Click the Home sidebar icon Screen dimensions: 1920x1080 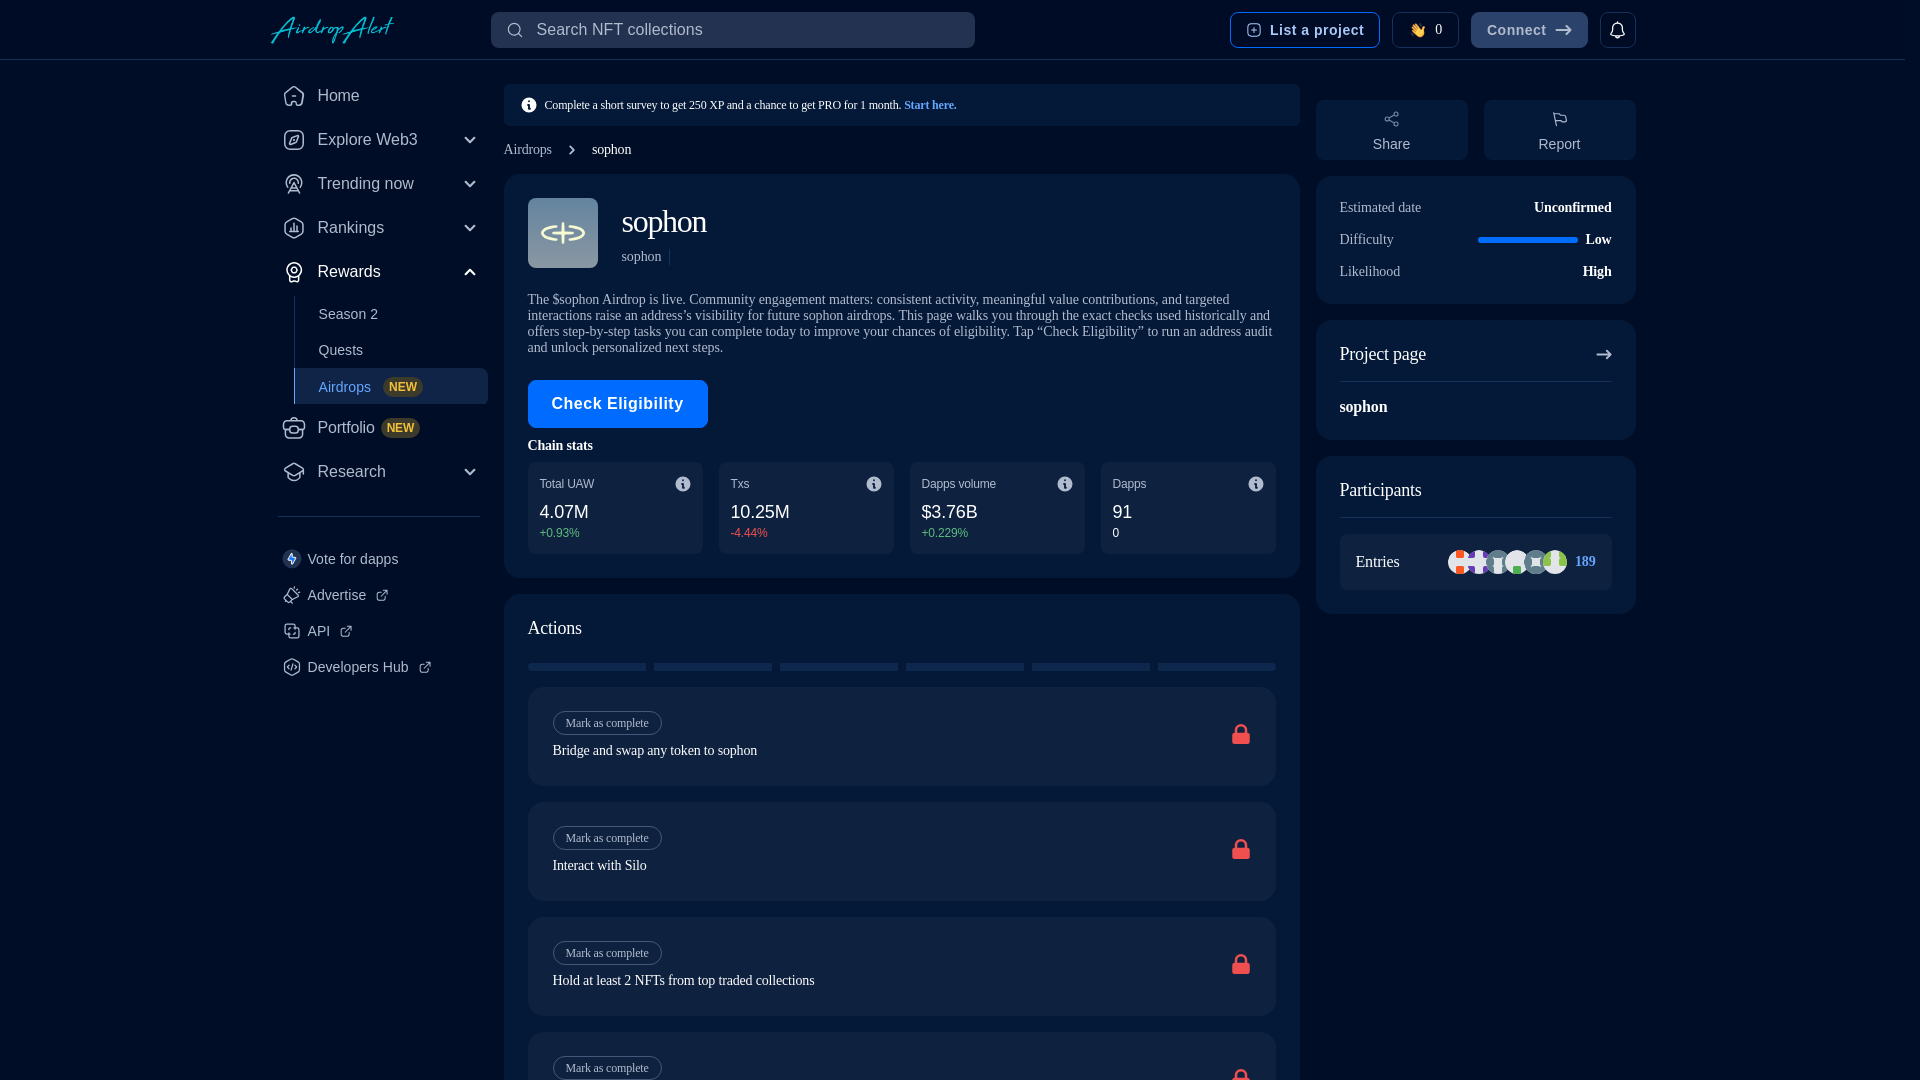pyautogui.click(x=293, y=96)
